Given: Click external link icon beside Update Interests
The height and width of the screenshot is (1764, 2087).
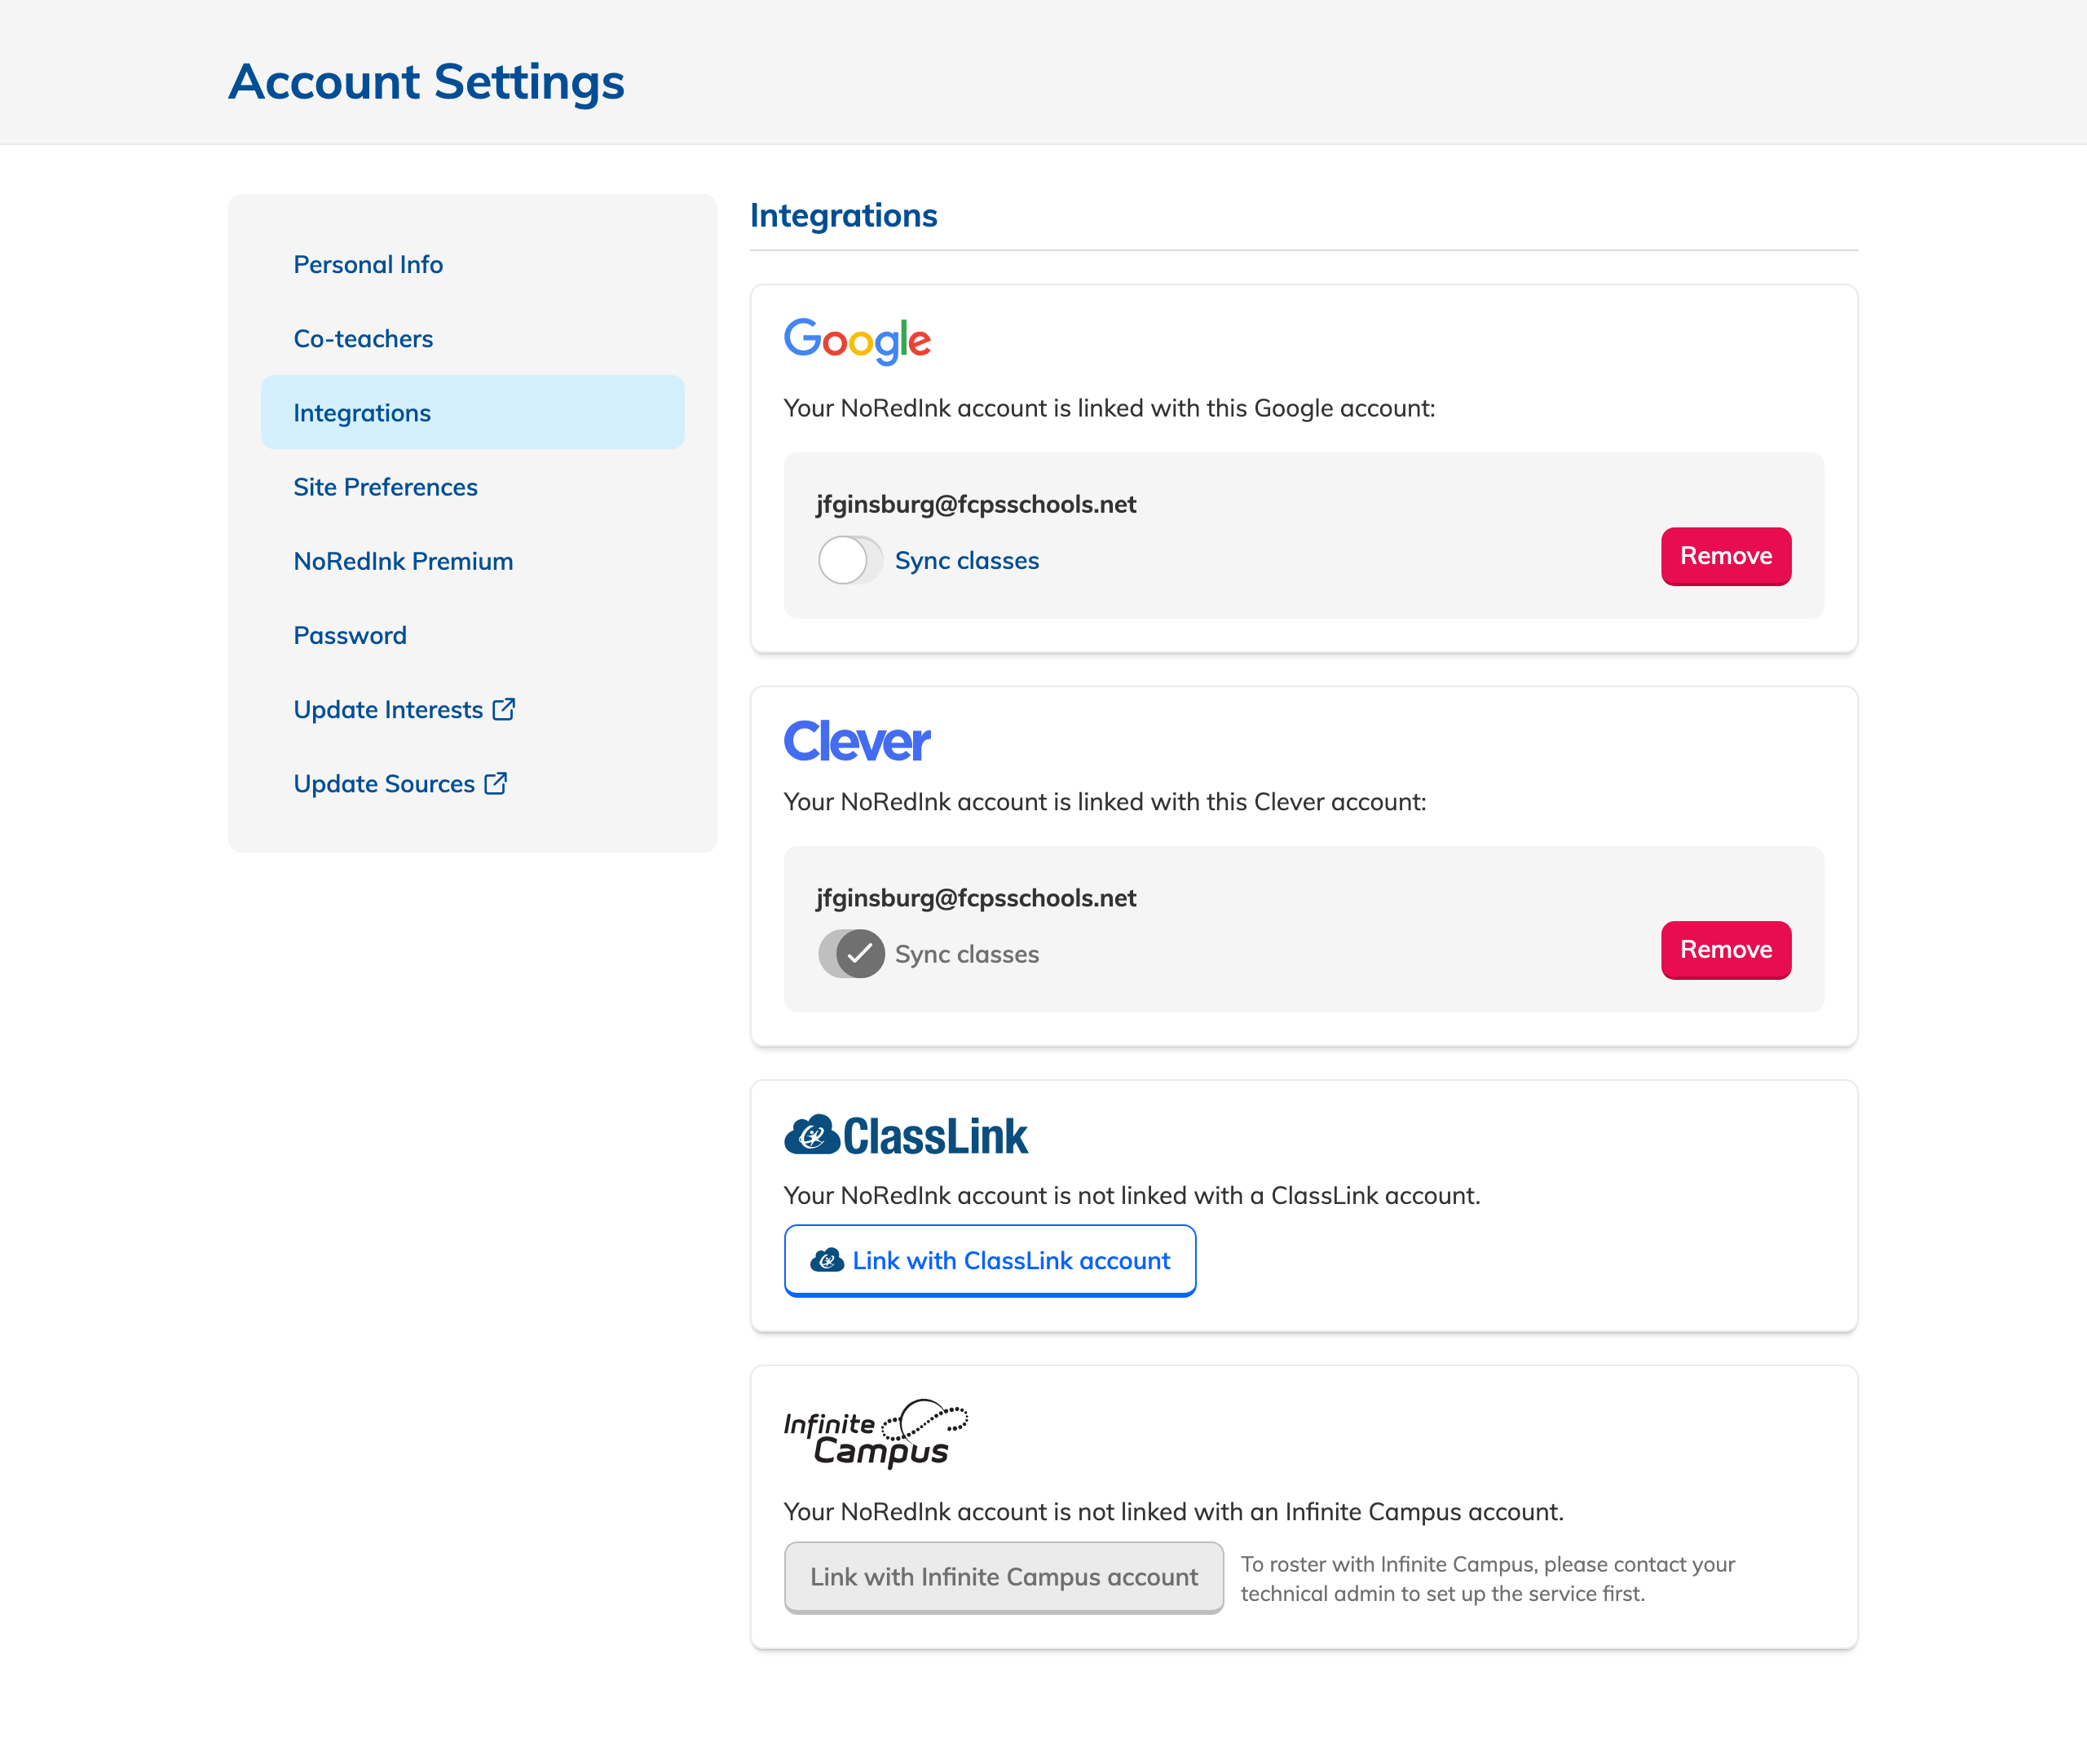Looking at the screenshot, I should [x=504, y=709].
